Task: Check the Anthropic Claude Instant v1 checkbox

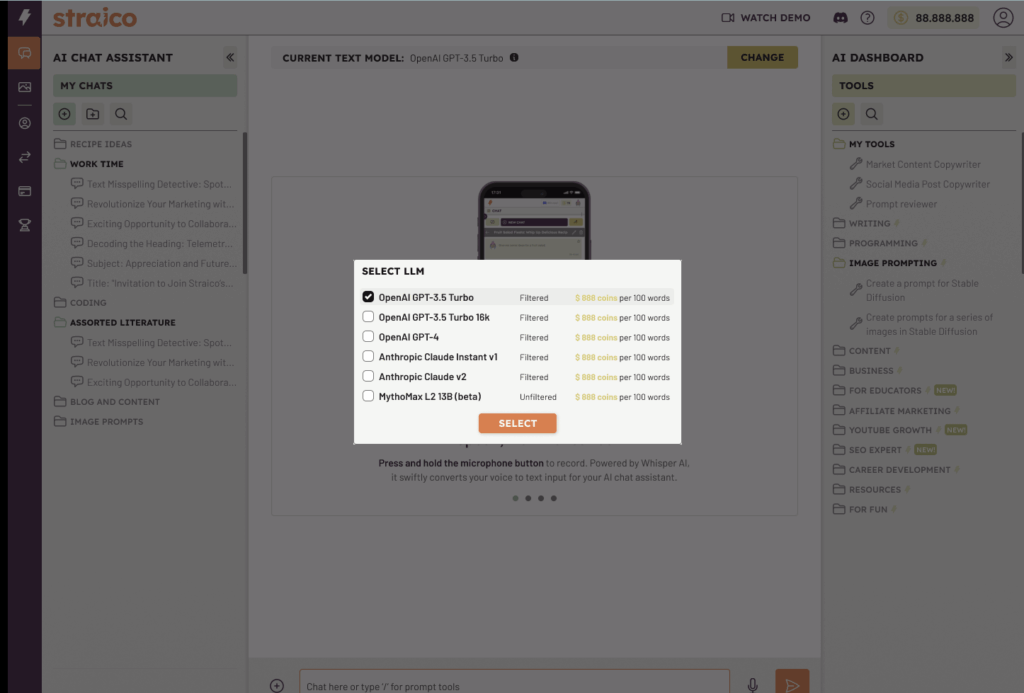Action: (x=368, y=357)
